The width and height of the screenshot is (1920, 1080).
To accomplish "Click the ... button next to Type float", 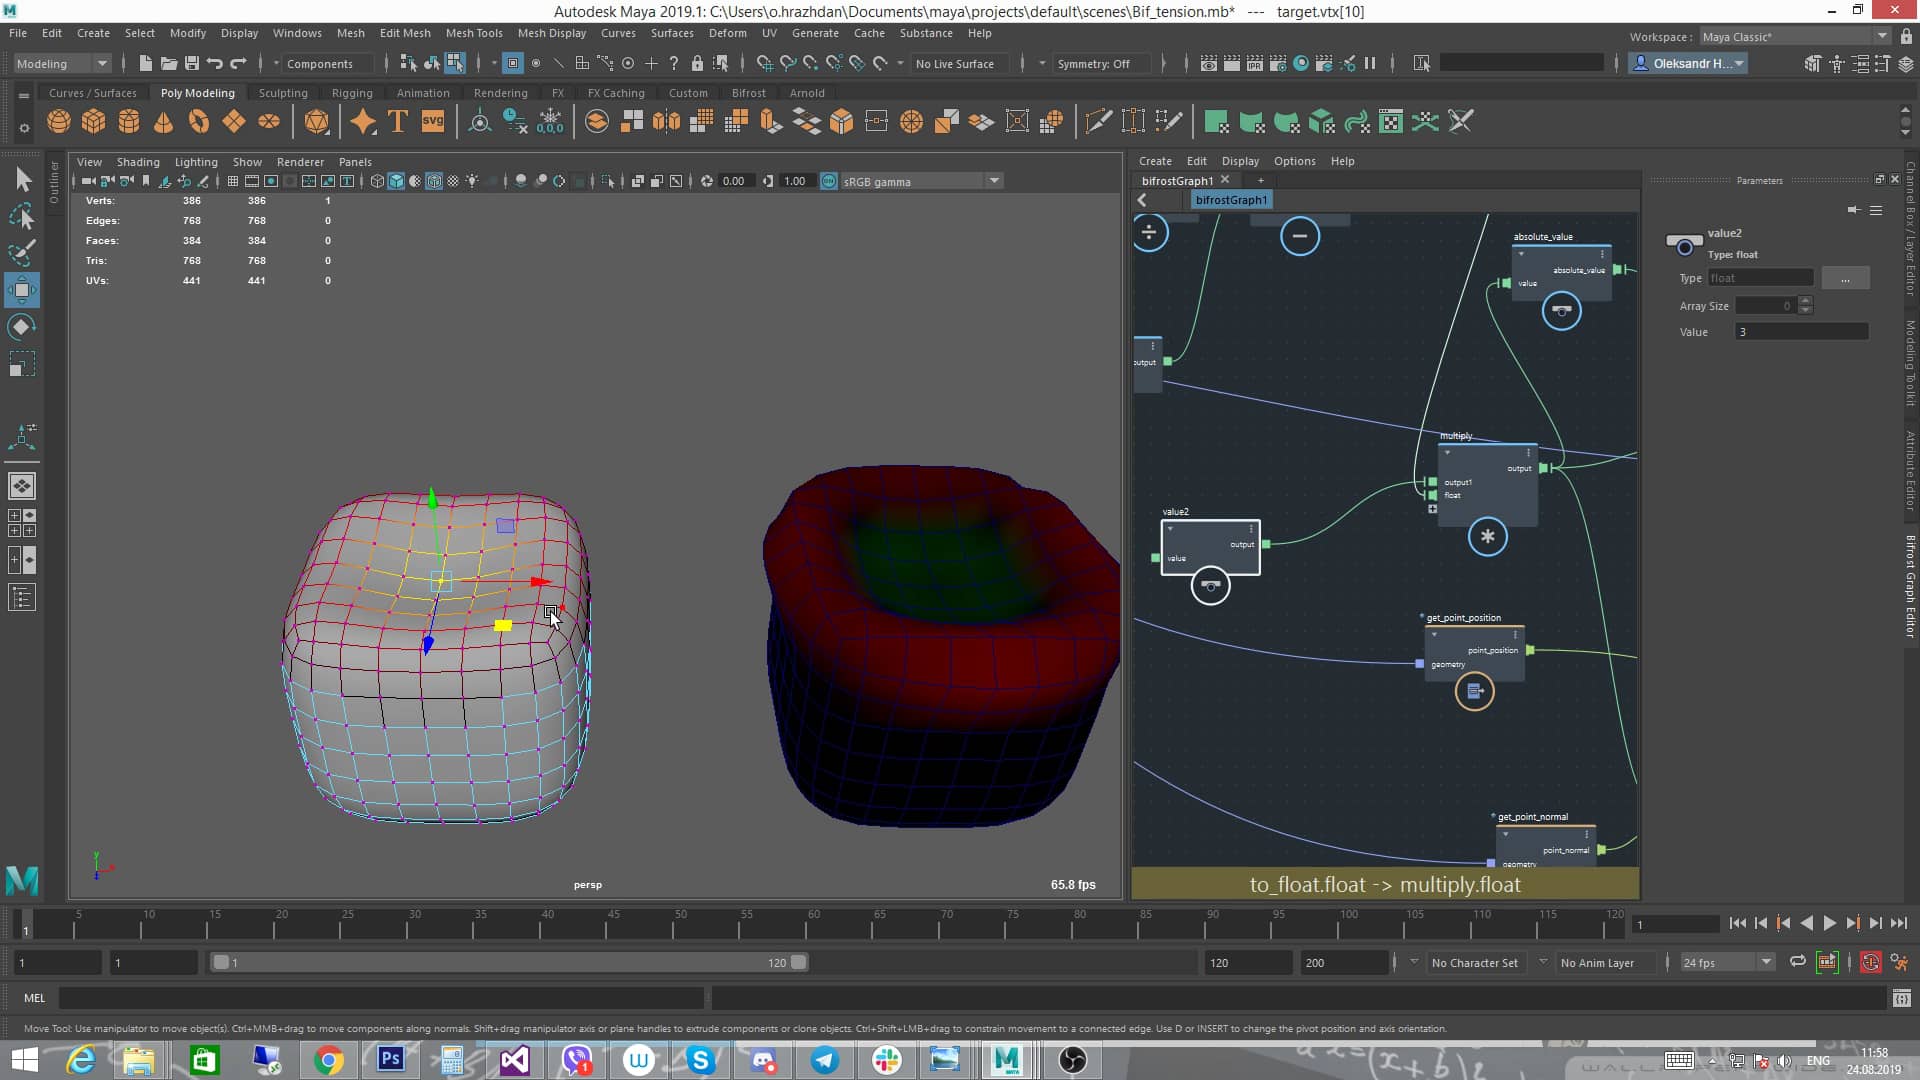I will coord(1846,277).
